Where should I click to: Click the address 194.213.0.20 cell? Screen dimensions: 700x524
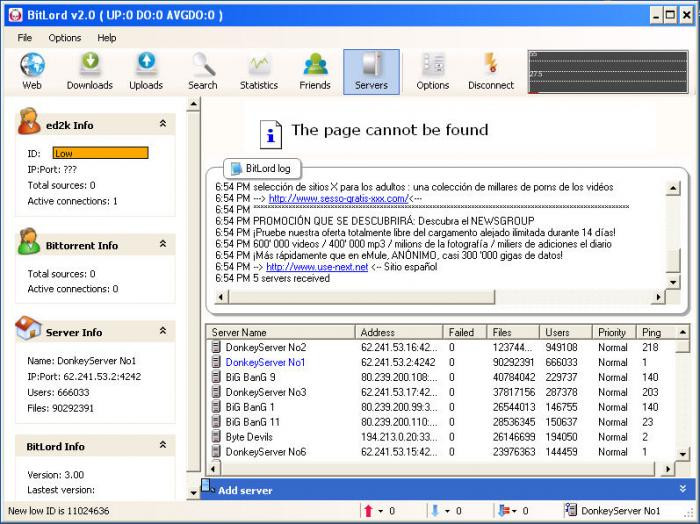pyautogui.click(x=399, y=437)
